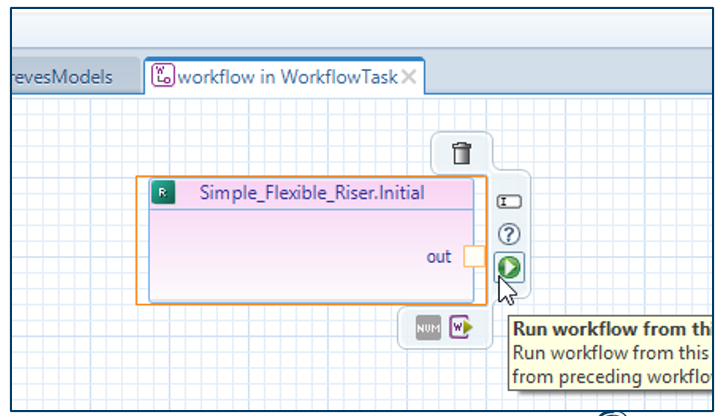
Task: Close the workflow in WorkflowTask tab
Action: click(x=408, y=77)
